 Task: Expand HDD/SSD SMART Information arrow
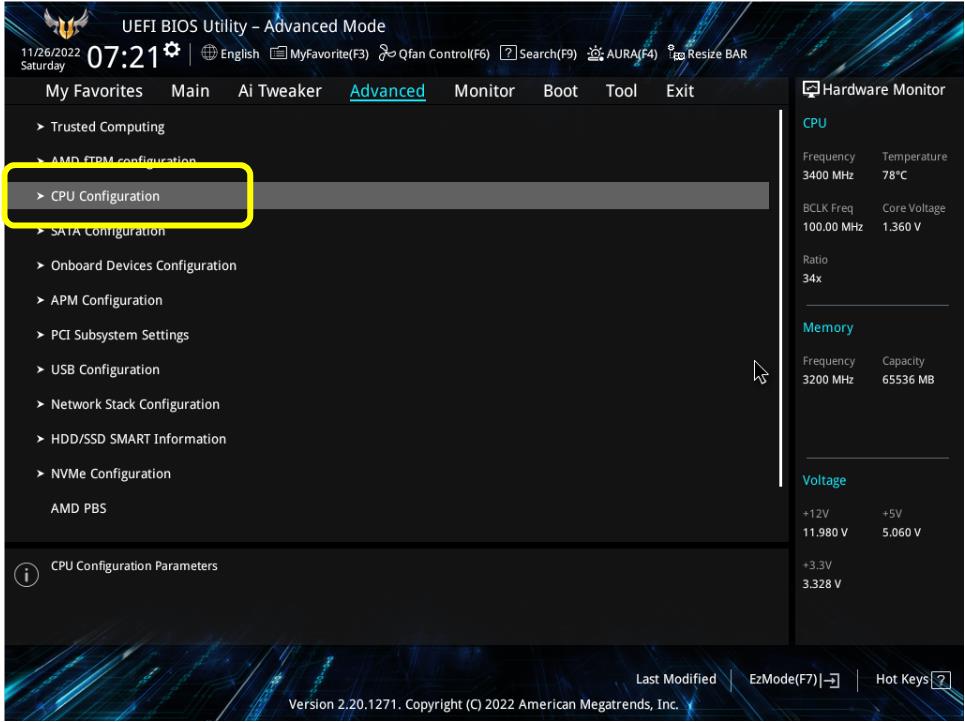40,439
